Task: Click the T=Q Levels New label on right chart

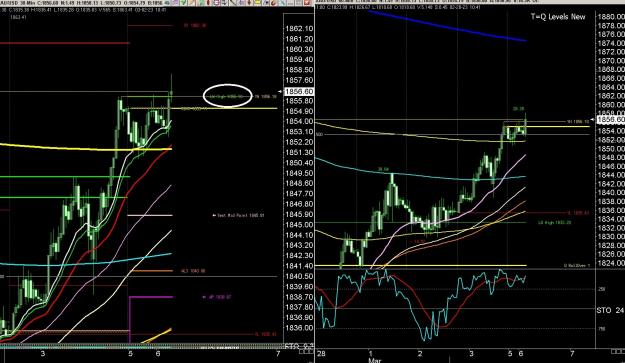Action: coord(558,17)
